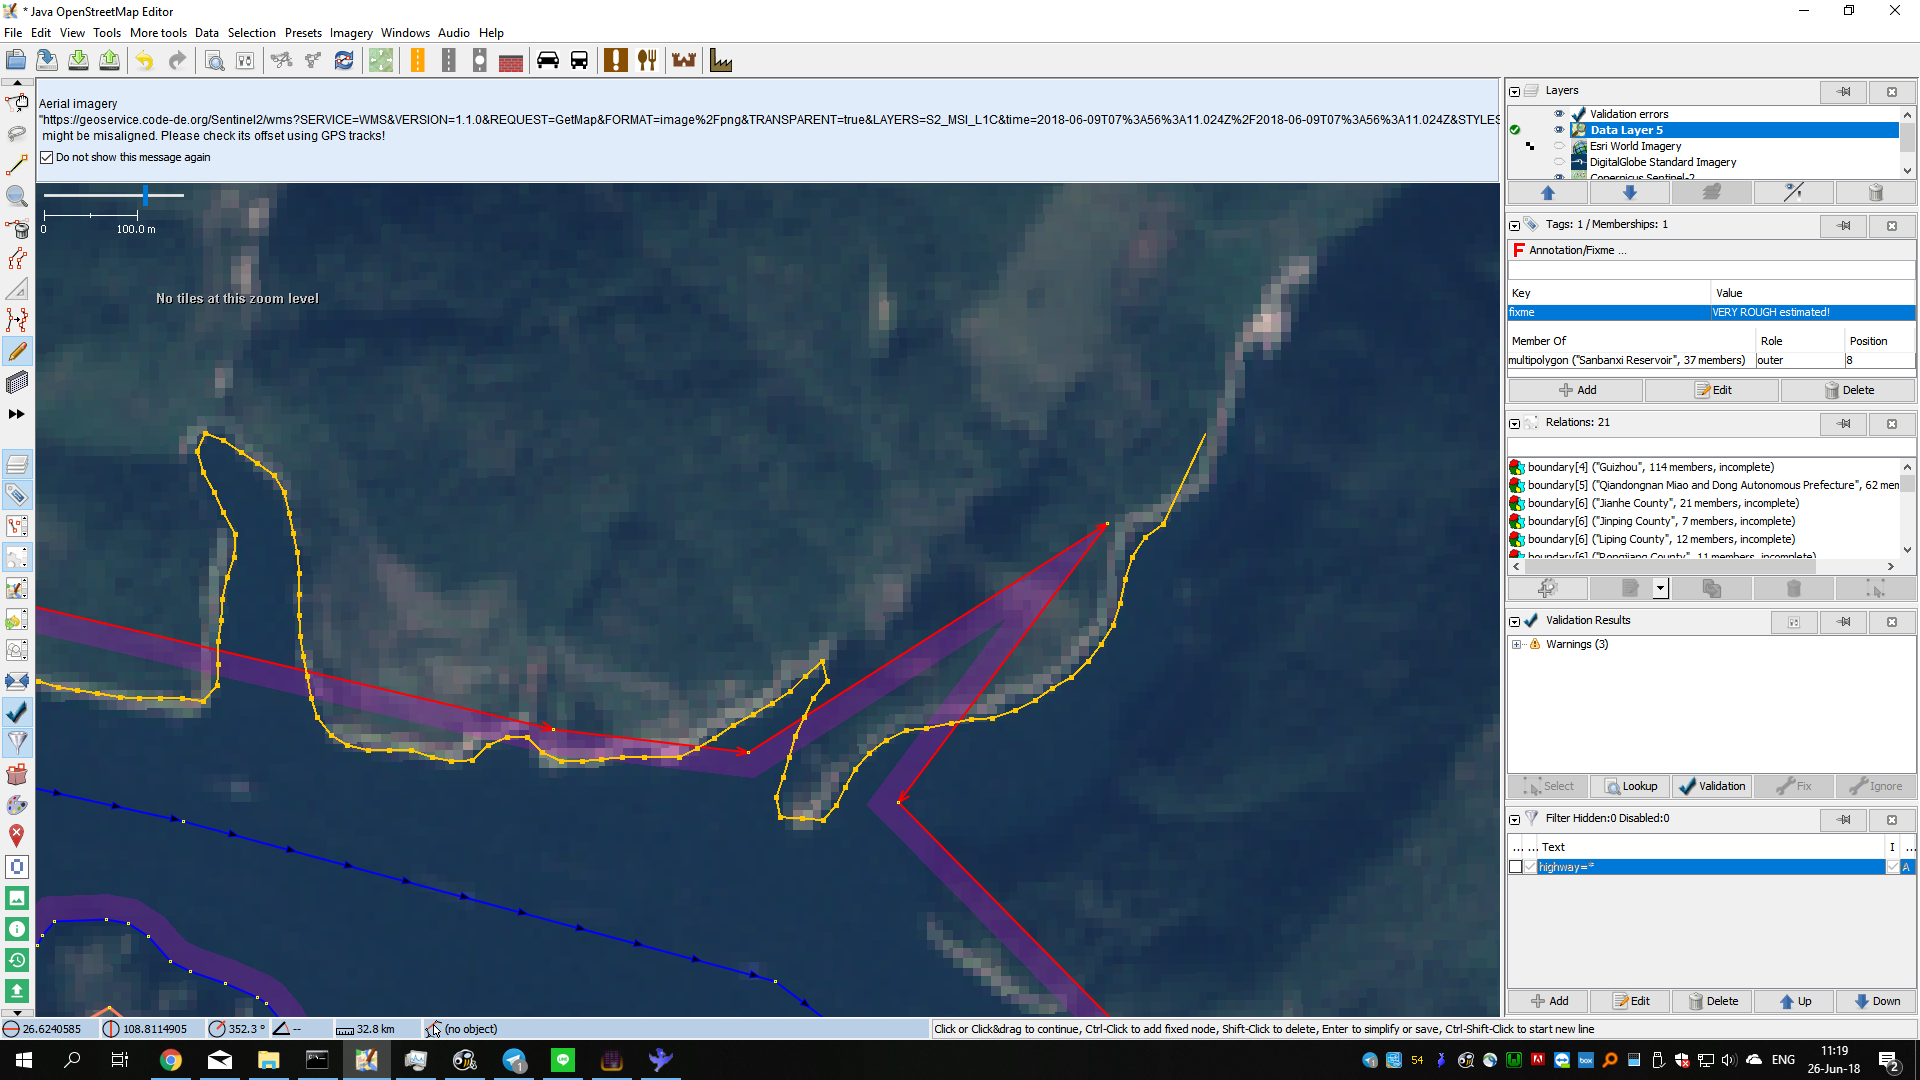Click the Validation button
Image resolution: width=1920 pixels, height=1080 pixels.
coord(1712,786)
